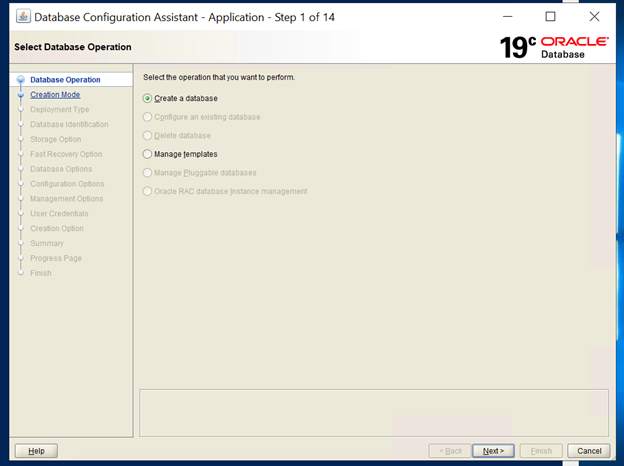Click the Configuration Options step
The image size is (624, 466).
67,184
